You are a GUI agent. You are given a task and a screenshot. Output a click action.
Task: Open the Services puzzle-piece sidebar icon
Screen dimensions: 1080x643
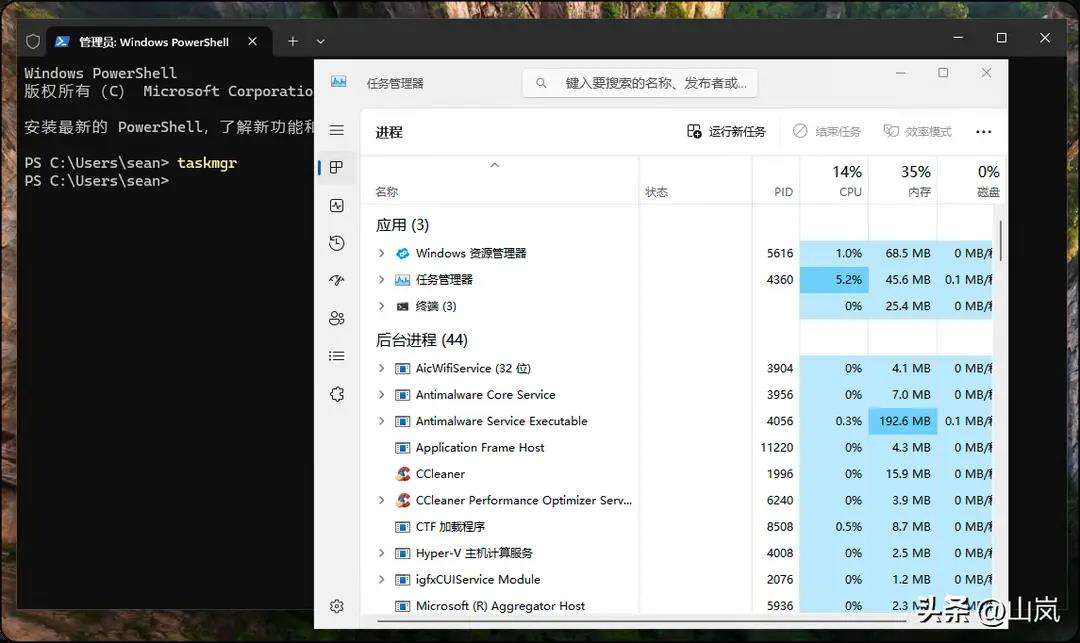click(x=337, y=394)
